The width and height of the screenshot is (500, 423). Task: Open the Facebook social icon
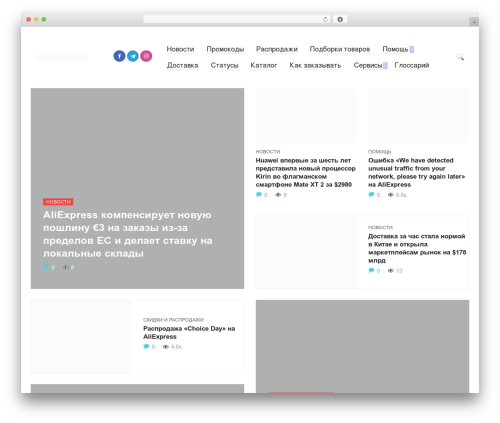pos(119,56)
